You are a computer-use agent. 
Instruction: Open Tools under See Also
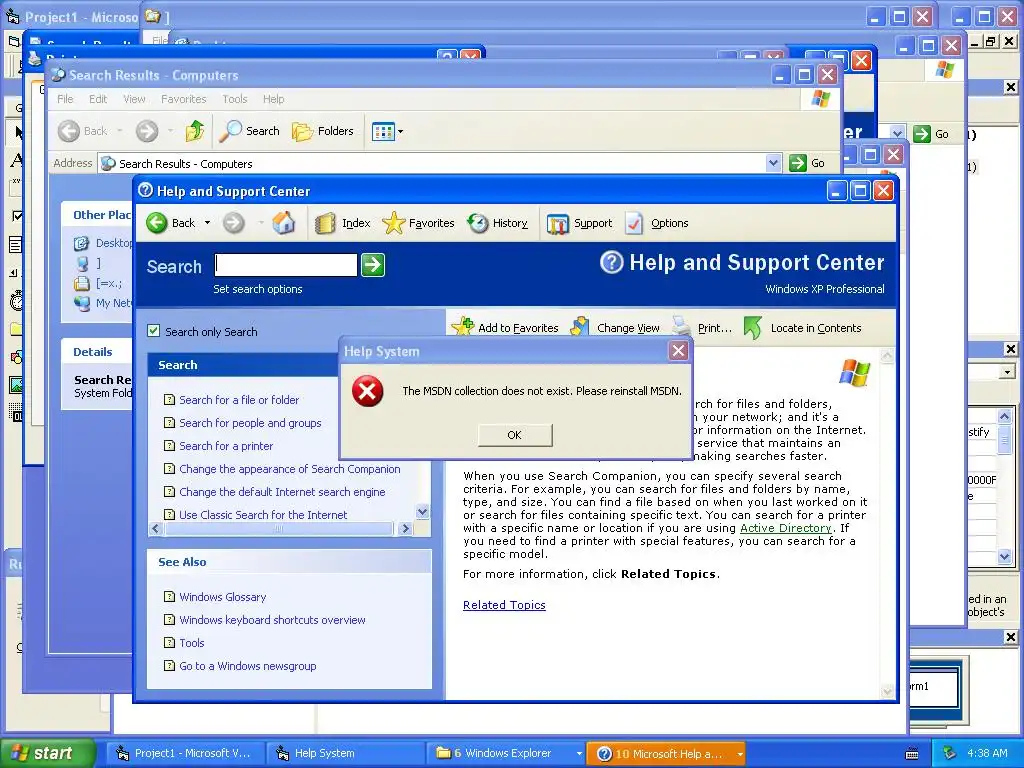[191, 643]
